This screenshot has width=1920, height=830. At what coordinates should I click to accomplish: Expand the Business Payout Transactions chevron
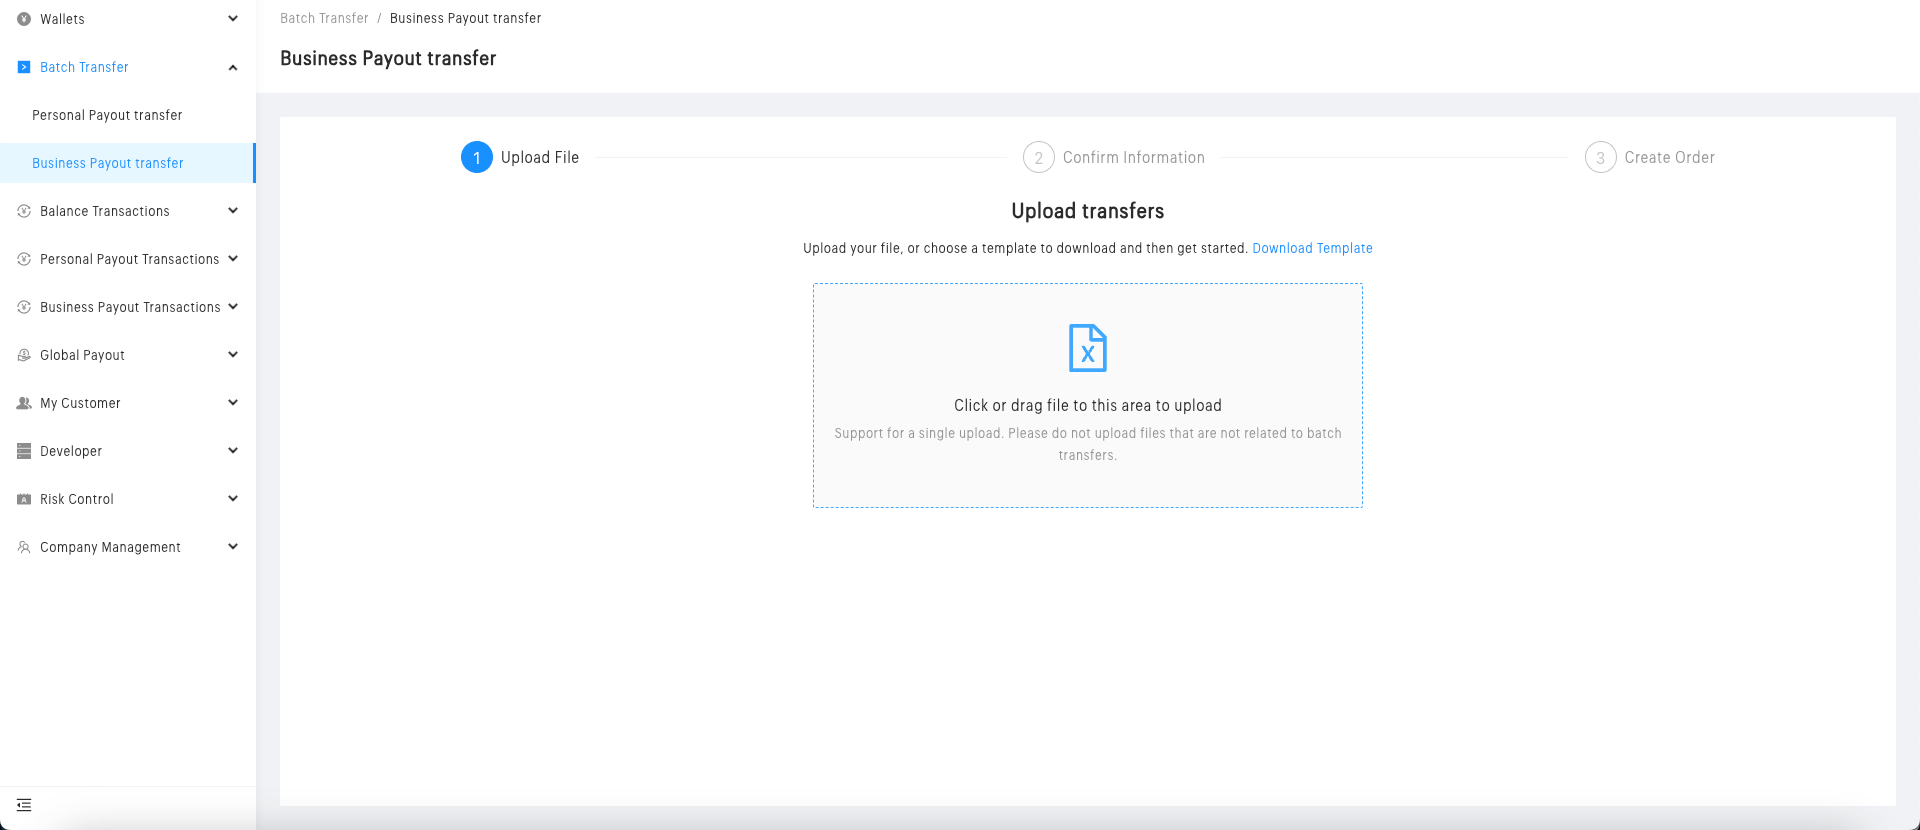(x=233, y=306)
